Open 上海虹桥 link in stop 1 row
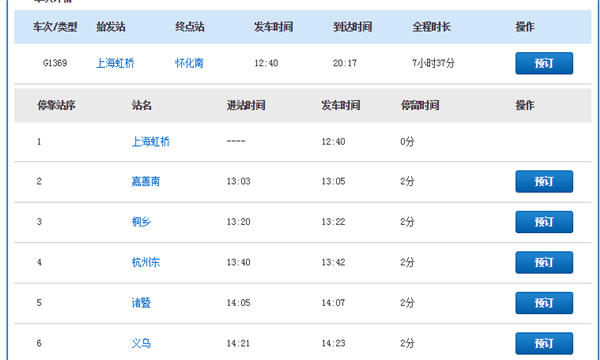 point(151,142)
